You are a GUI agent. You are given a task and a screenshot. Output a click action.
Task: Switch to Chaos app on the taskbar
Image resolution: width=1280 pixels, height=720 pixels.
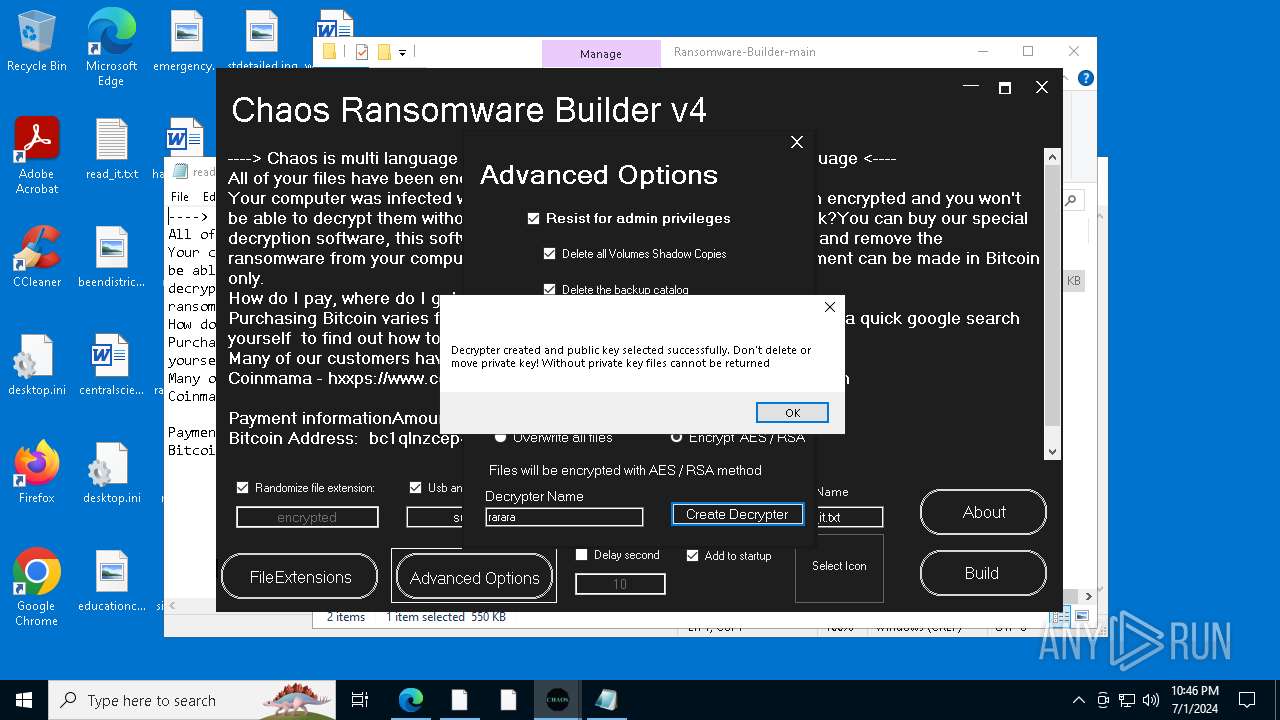coord(557,700)
